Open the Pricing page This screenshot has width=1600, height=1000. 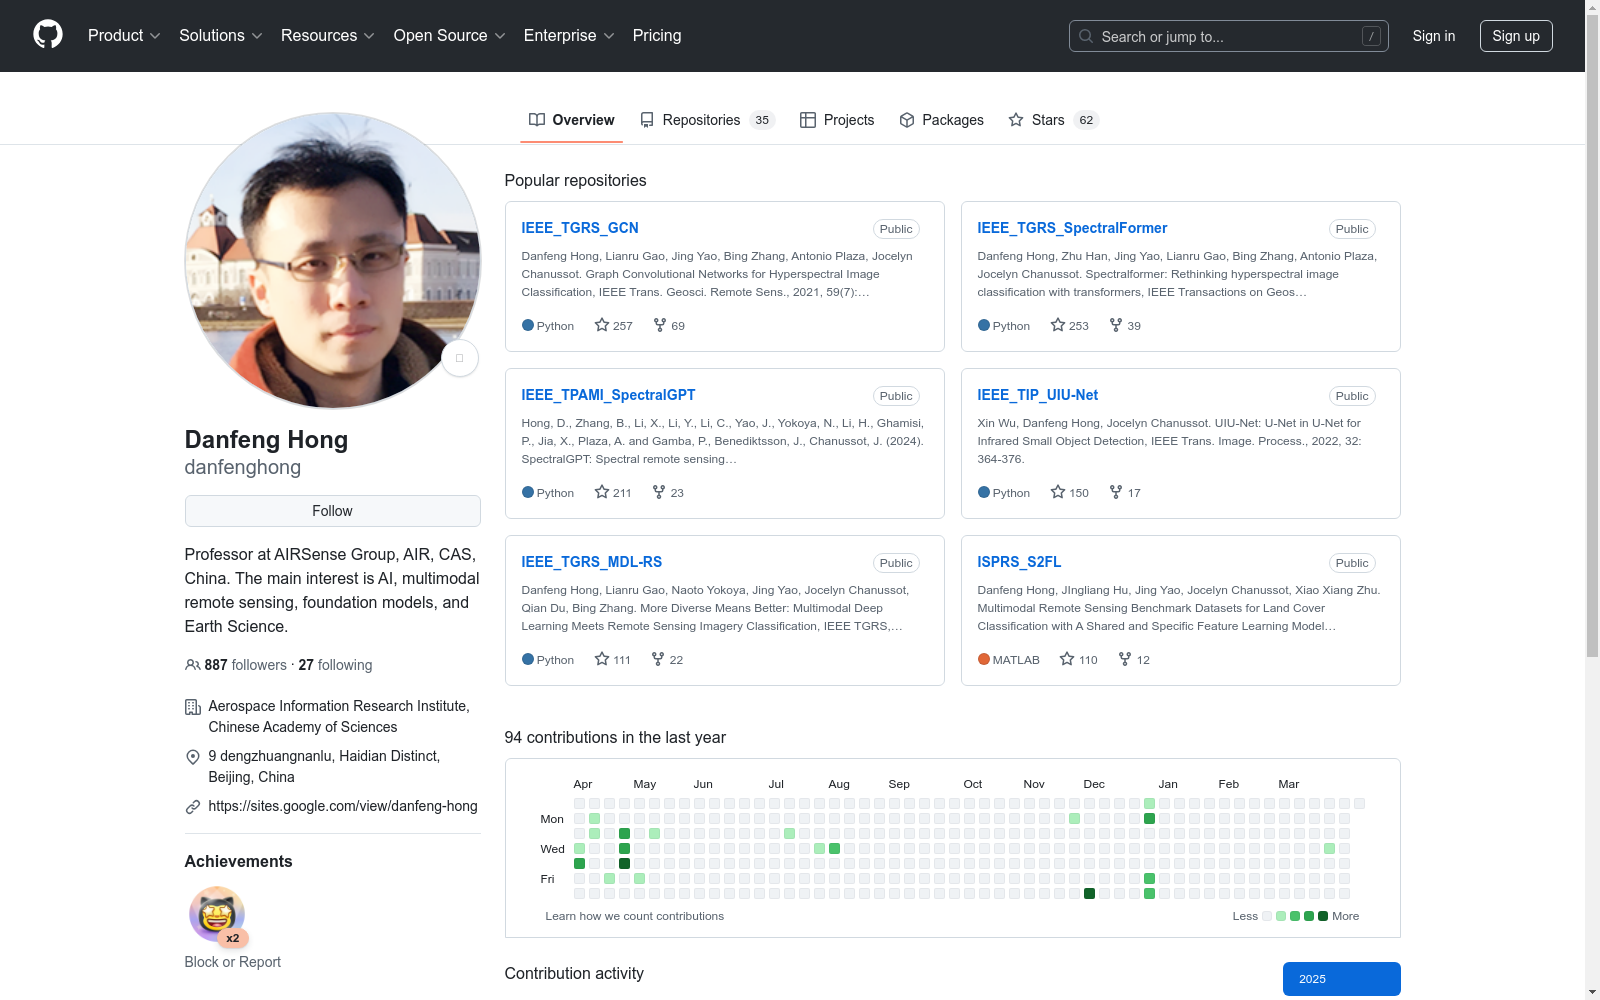657,36
